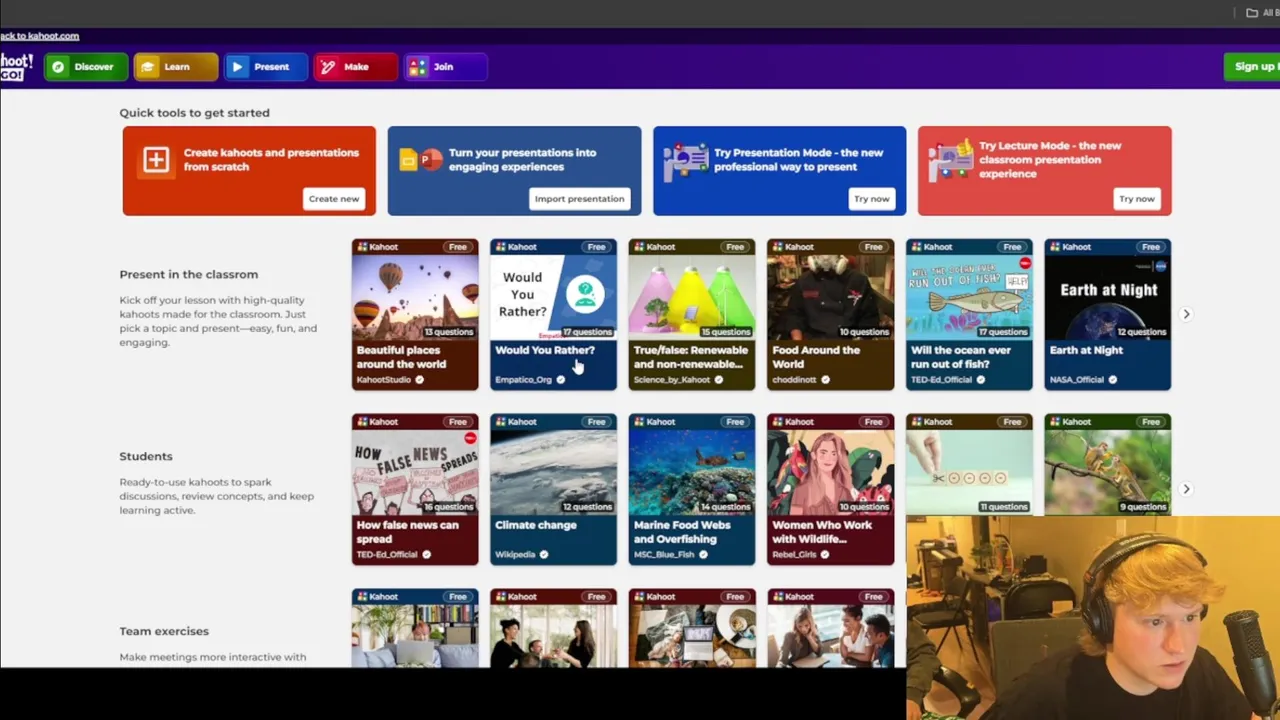Show the next kahoots in the Present in the classroom row
The height and width of the screenshot is (720, 1280).
tap(1186, 314)
